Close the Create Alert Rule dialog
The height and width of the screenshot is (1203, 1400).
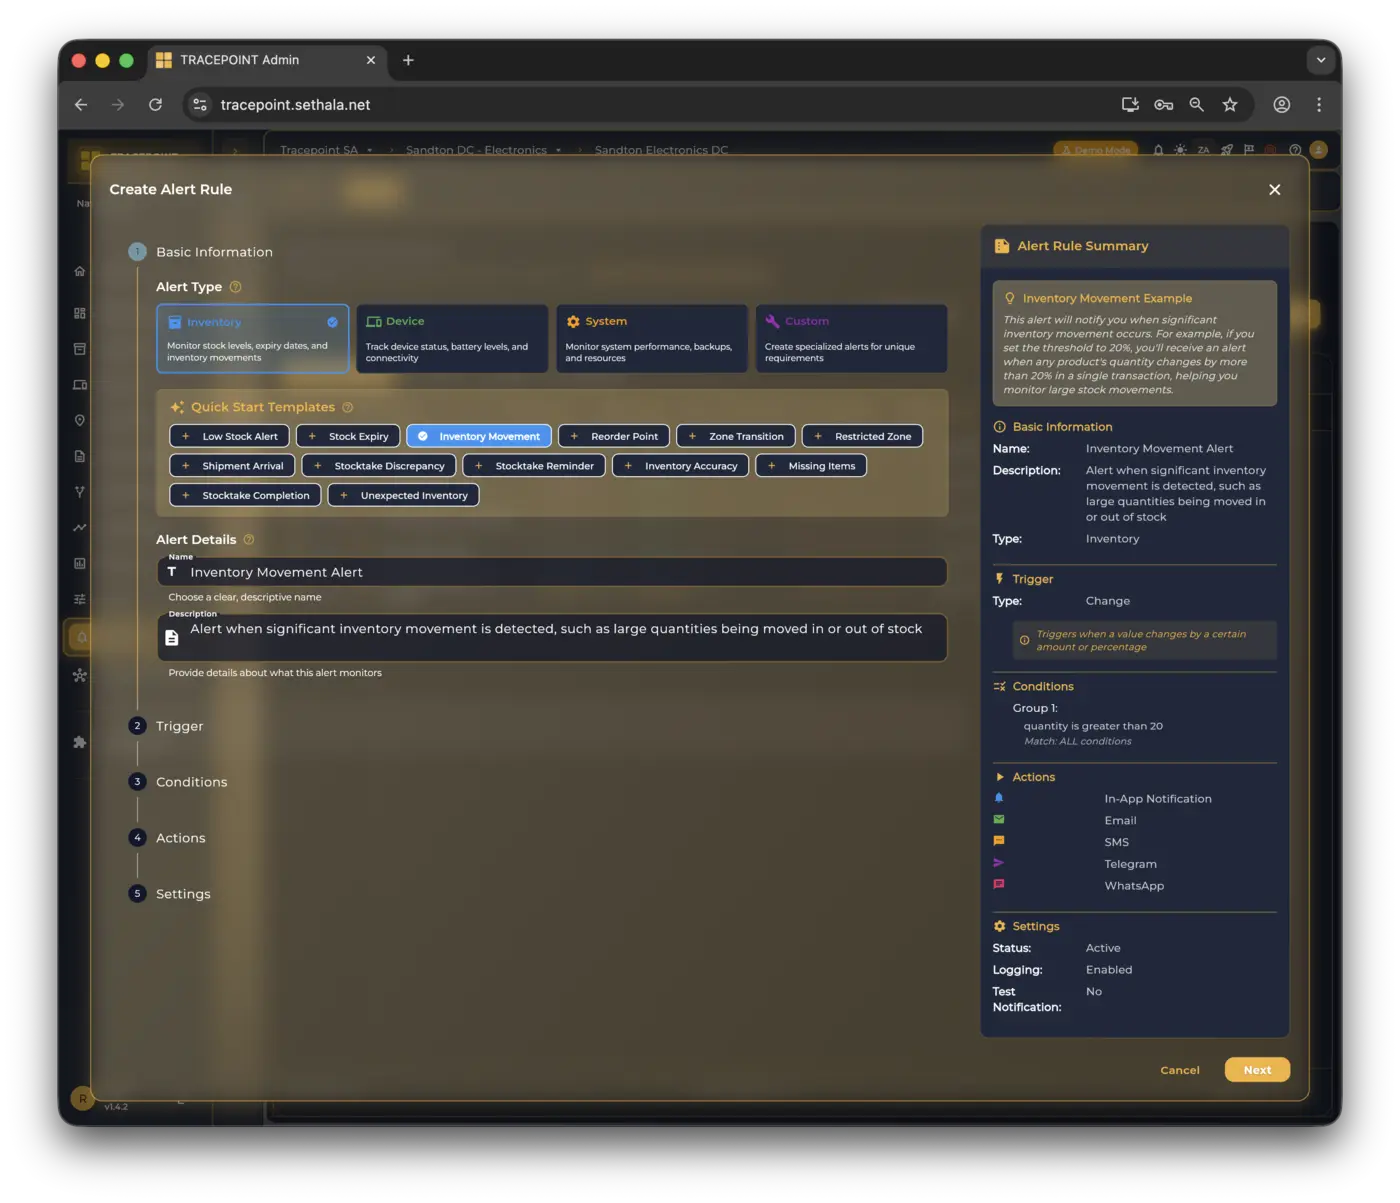point(1274,190)
